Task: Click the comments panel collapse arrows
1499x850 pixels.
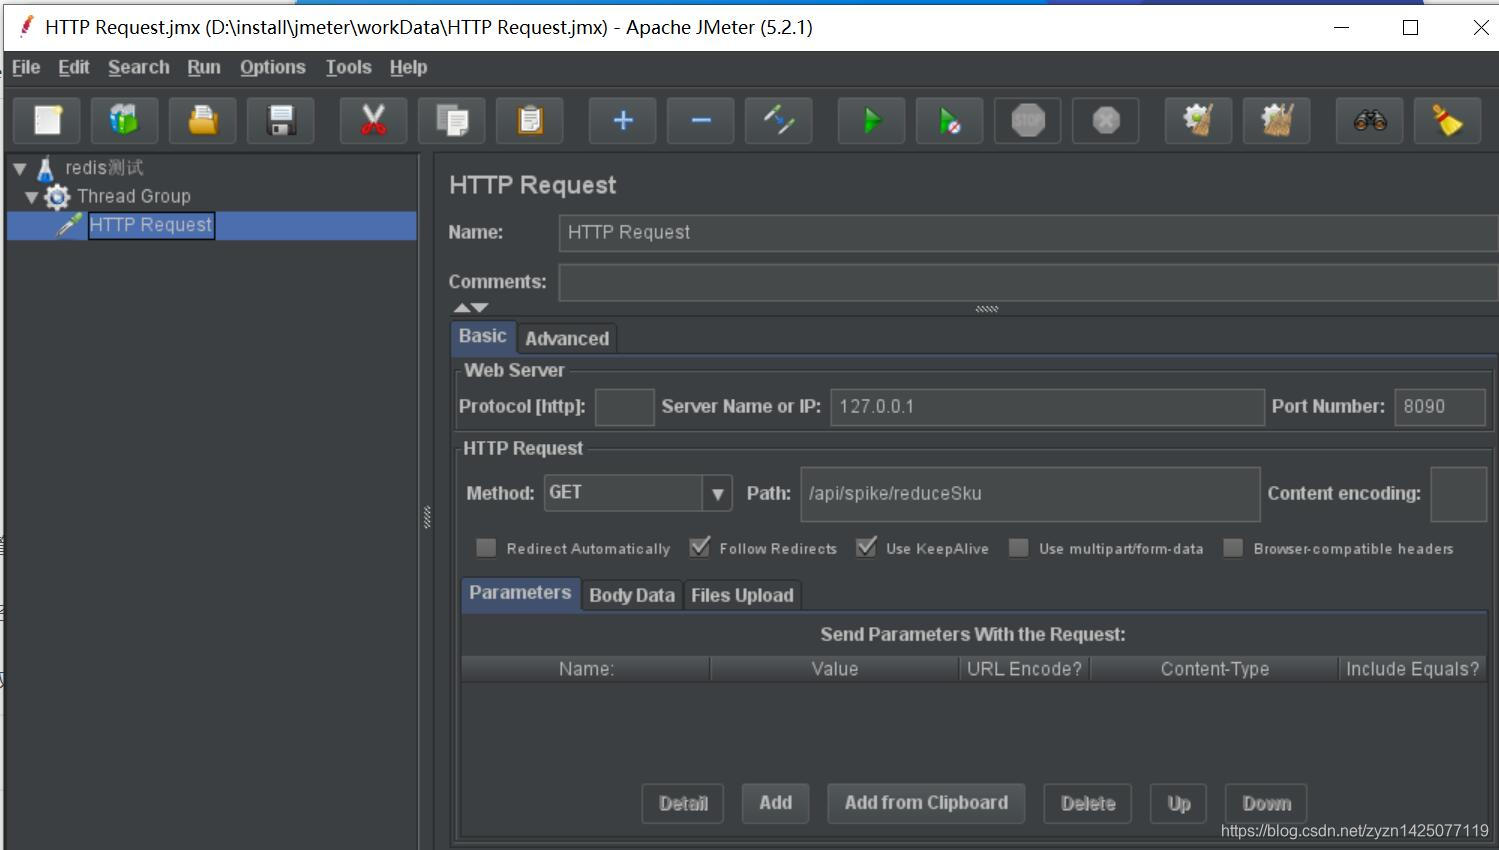Action: (471, 308)
